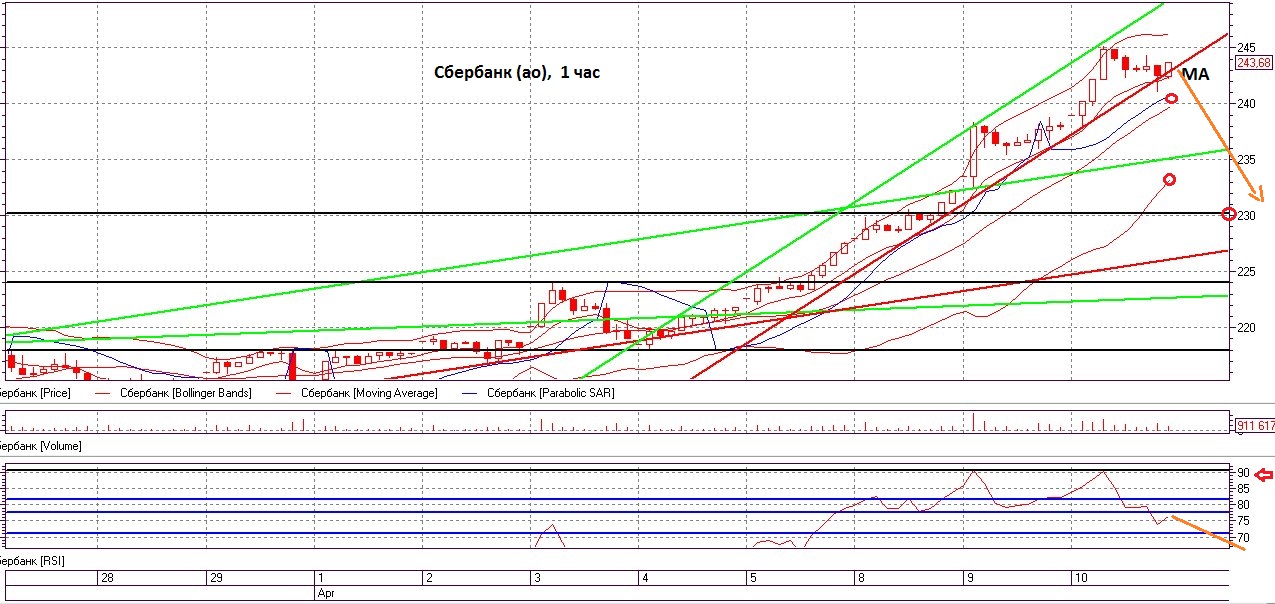Click the "Apr" month label
1275x604 pixels.
point(325,592)
